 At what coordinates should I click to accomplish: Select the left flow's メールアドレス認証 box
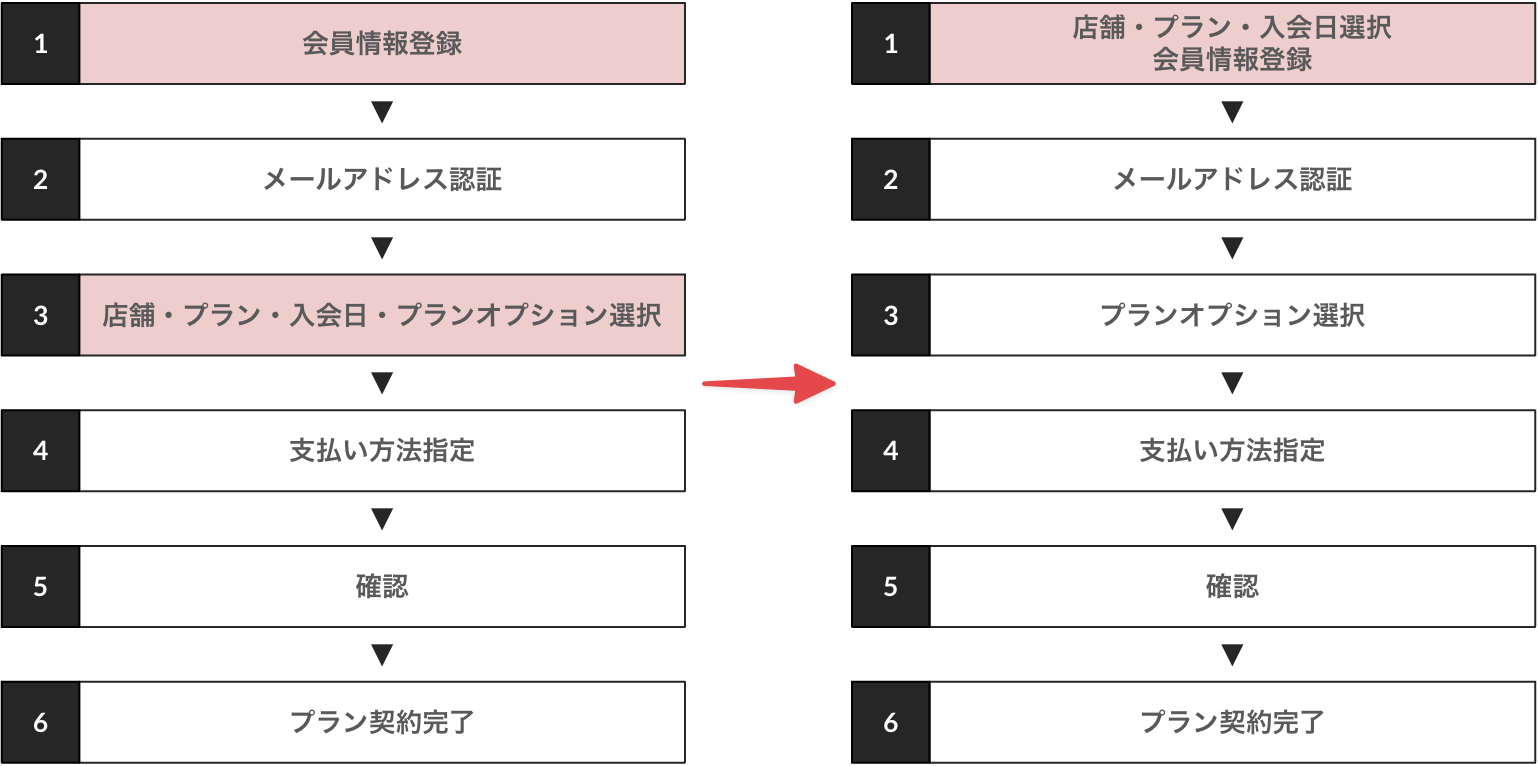click(382, 180)
